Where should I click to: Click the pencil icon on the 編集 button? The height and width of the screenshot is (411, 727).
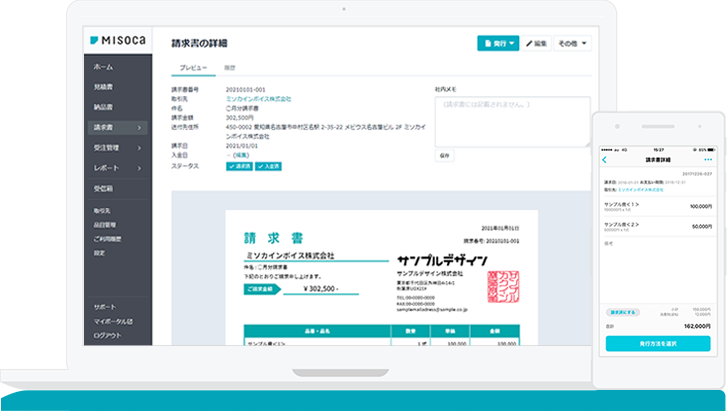[530, 44]
